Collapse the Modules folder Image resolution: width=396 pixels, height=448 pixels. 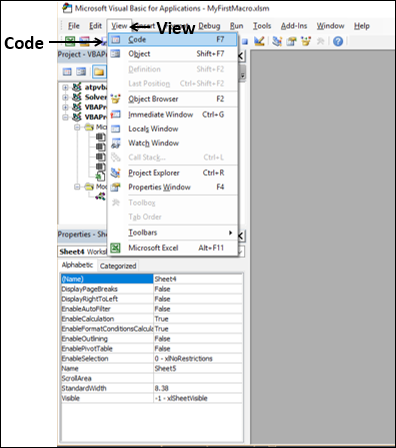[x=77, y=187]
